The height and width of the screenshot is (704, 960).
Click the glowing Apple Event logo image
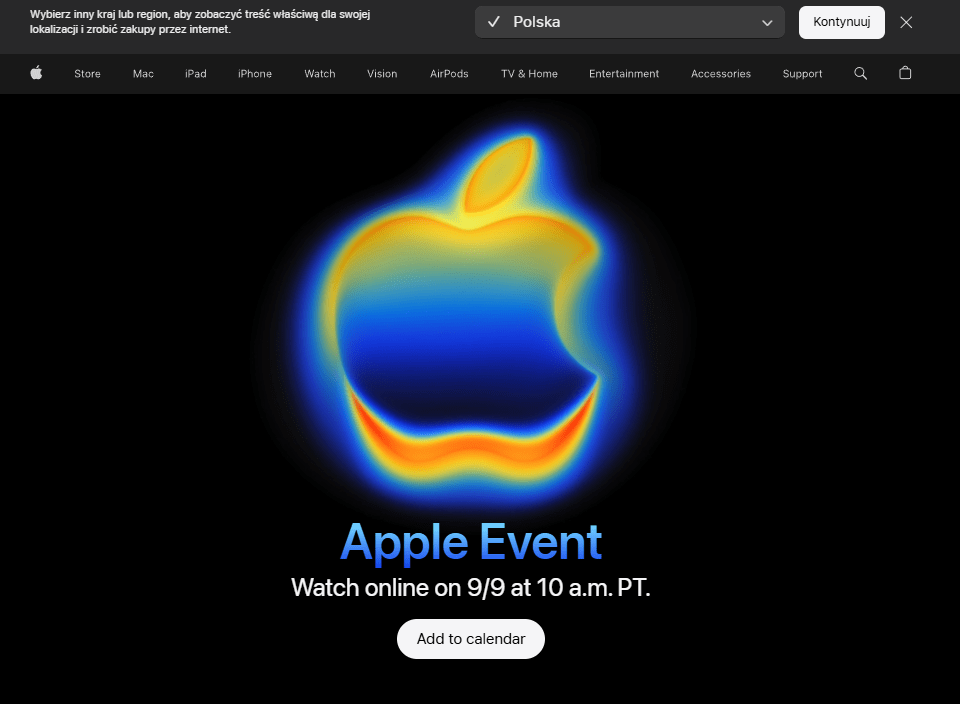(471, 315)
